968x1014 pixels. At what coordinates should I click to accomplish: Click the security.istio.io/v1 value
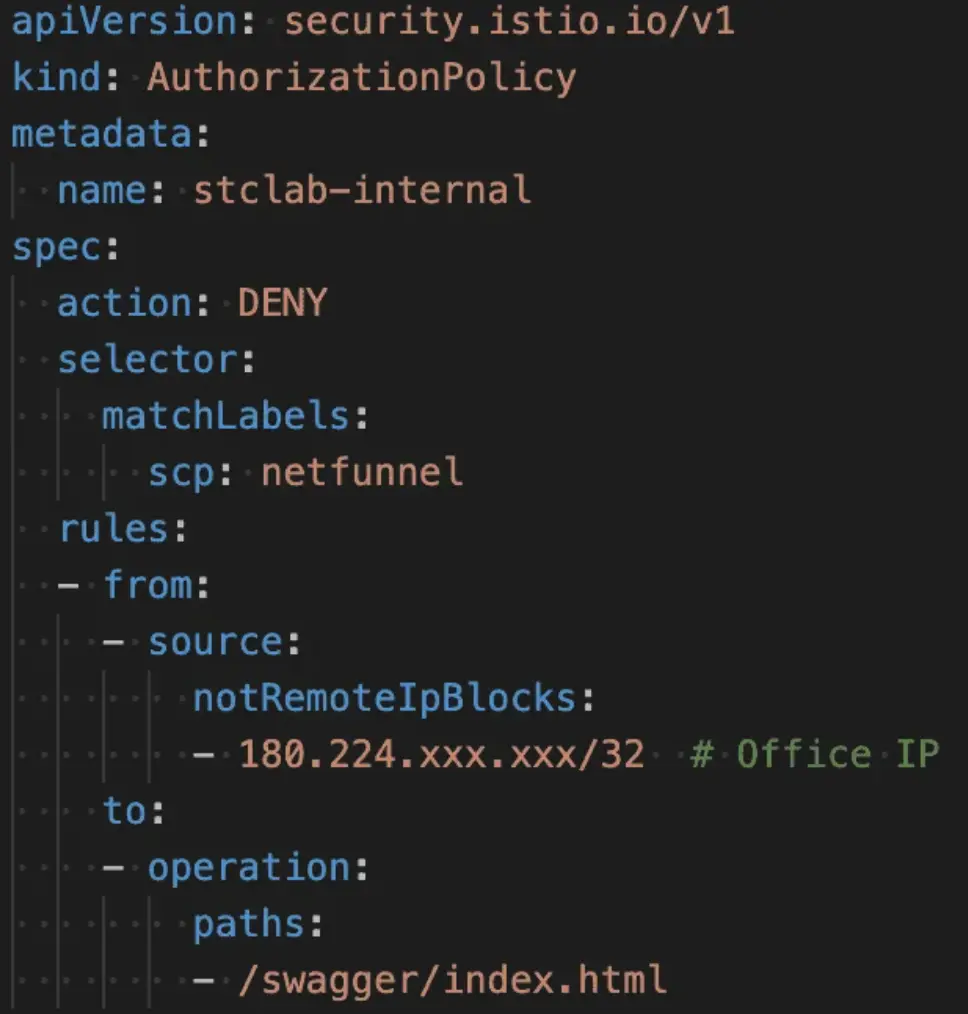(509, 21)
